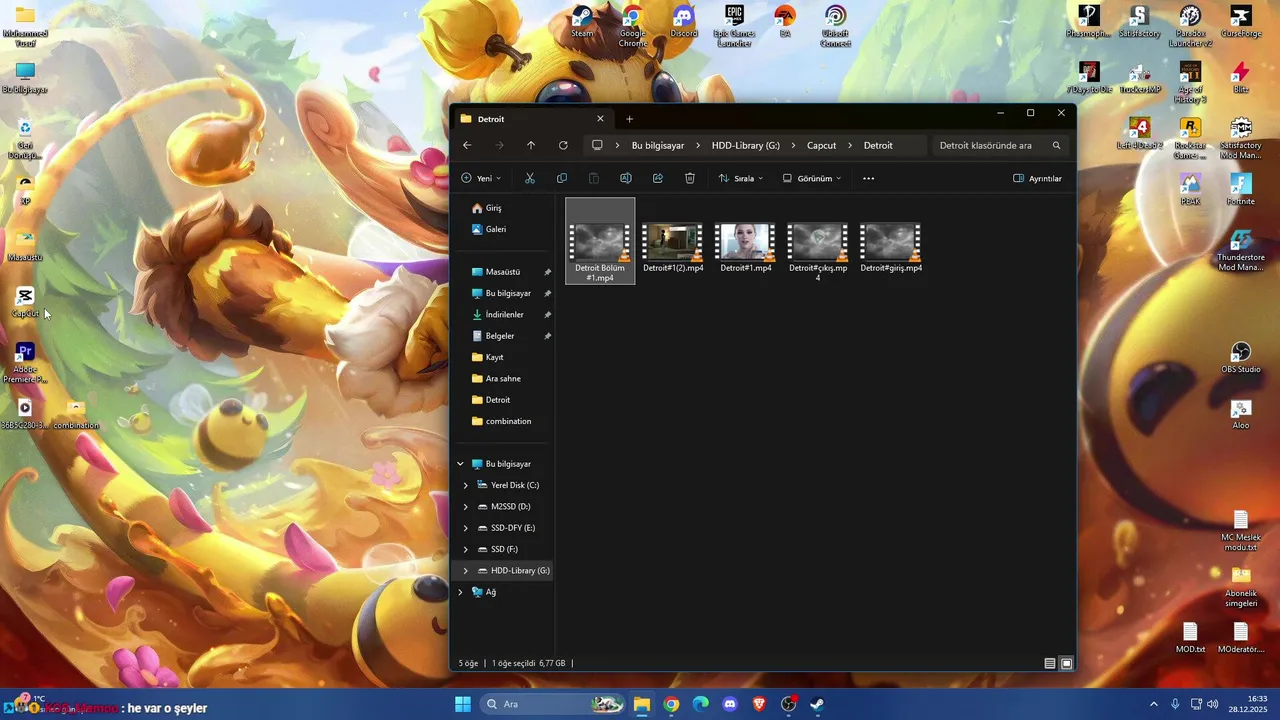Open Discord shortcut on the desktop
This screenshot has width=1280, height=720.
(684, 22)
